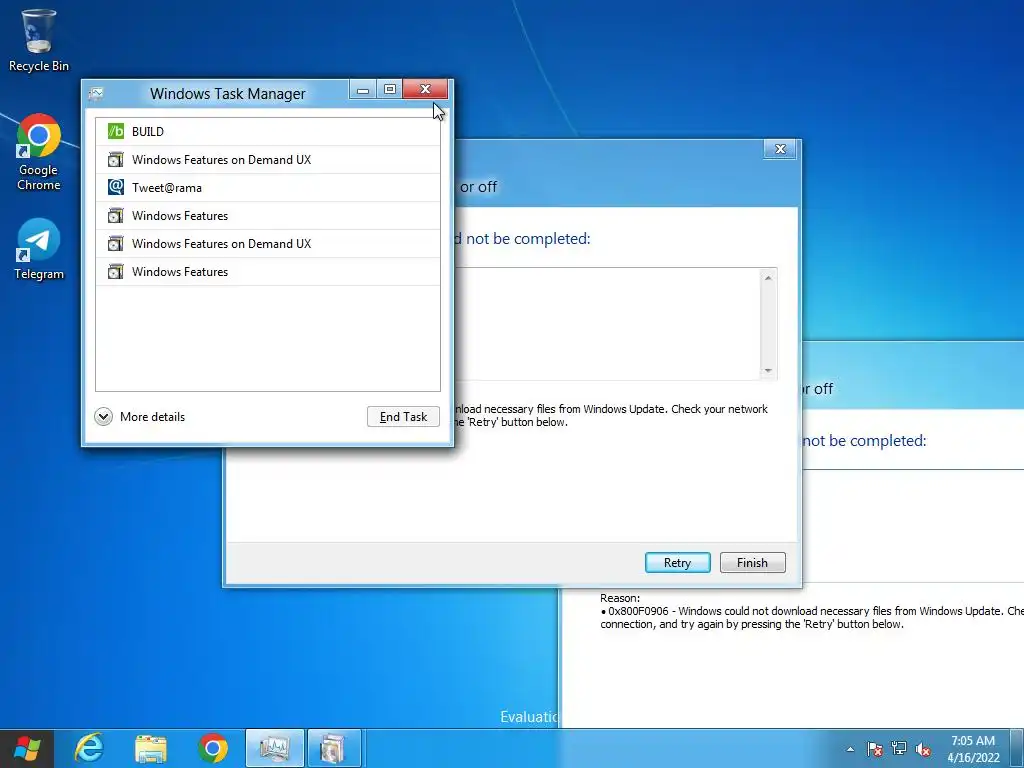Select the Tweet@rama task
This screenshot has height=768, width=1024.
point(268,187)
